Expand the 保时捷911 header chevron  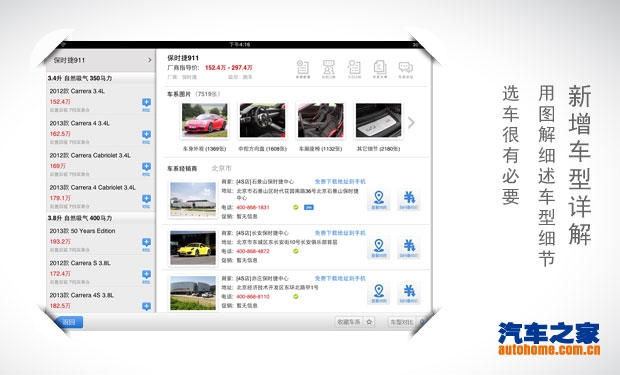tap(150, 60)
